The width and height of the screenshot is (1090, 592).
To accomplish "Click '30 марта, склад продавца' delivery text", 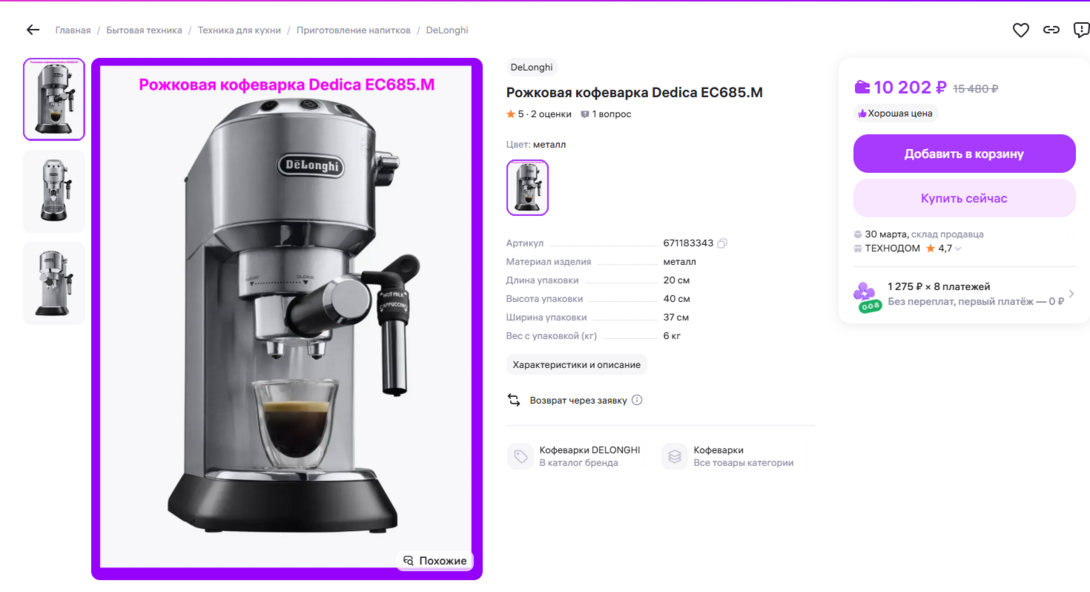I will pos(924,234).
